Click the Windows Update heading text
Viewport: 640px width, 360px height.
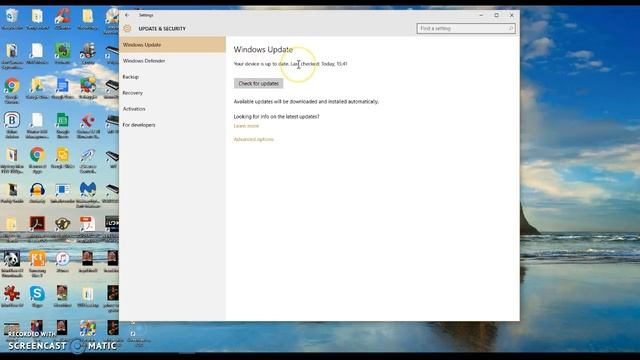click(263, 49)
